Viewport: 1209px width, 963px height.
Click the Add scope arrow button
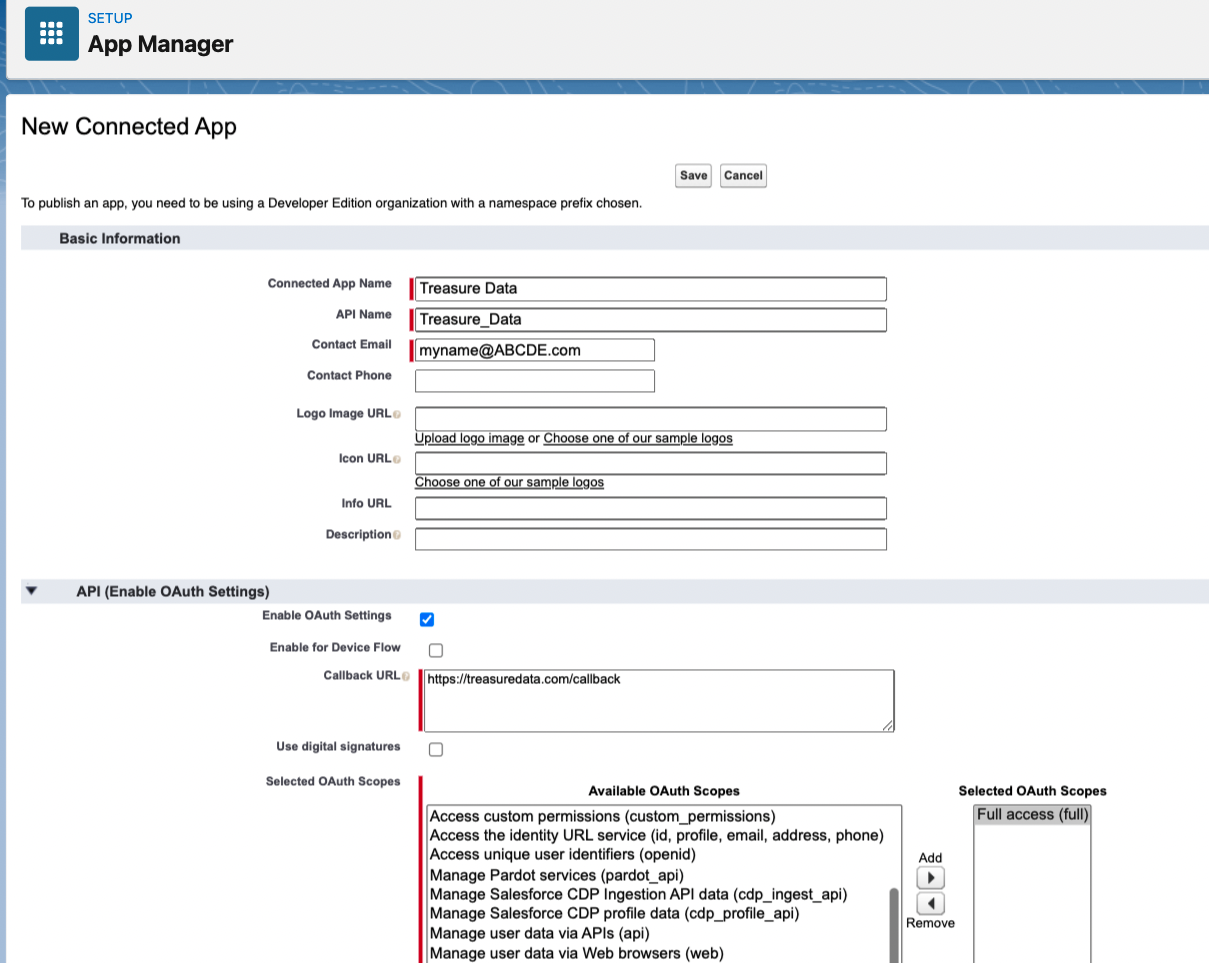pyautogui.click(x=930, y=878)
